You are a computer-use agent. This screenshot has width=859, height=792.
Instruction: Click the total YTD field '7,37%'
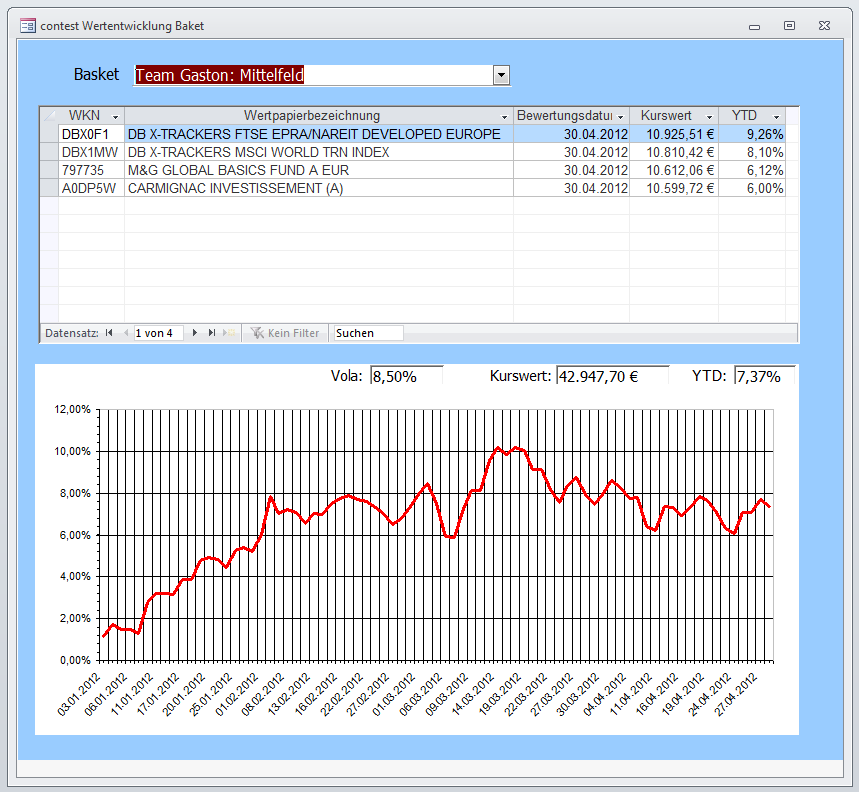click(764, 376)
